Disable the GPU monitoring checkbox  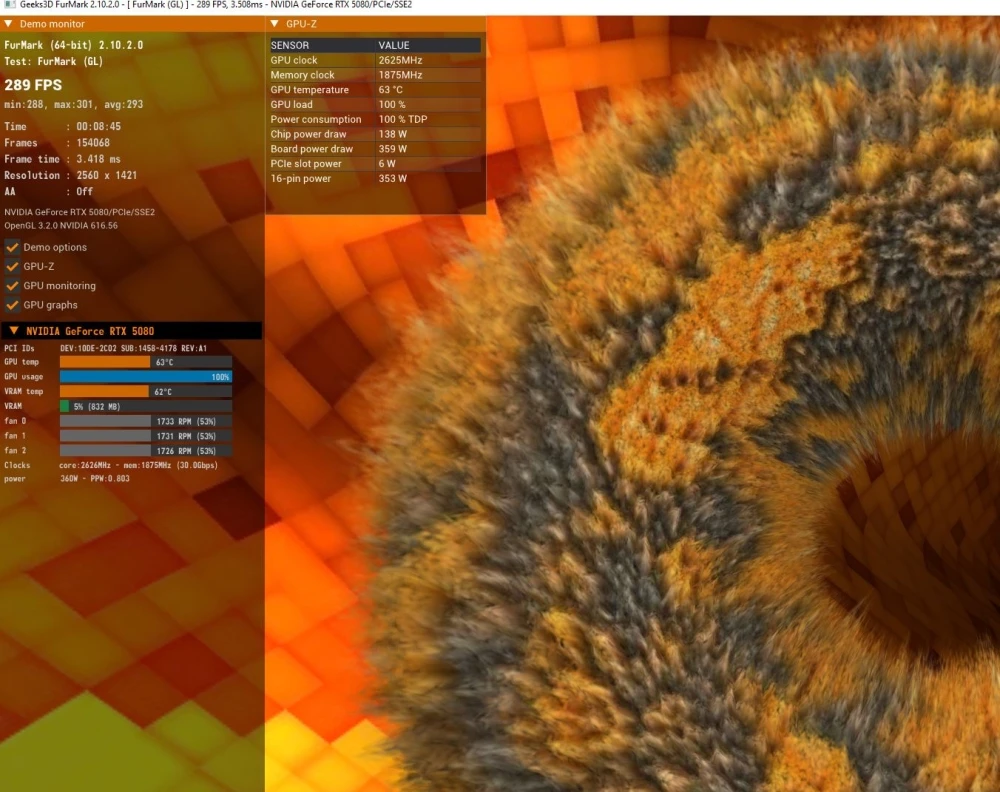tap(12, 285)
